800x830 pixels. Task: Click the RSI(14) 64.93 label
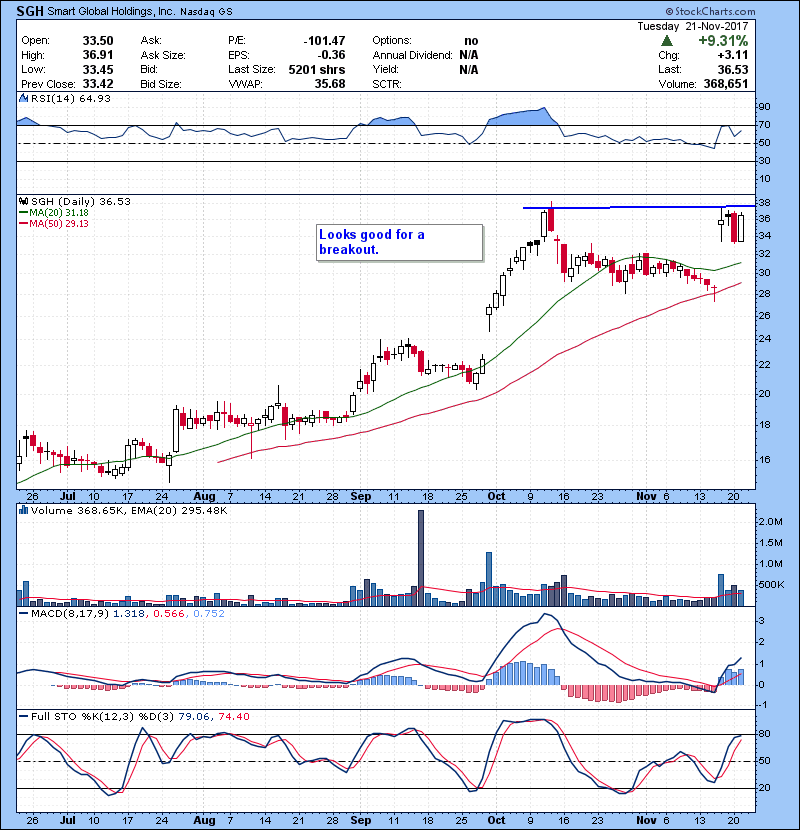[x=71, y=98]
